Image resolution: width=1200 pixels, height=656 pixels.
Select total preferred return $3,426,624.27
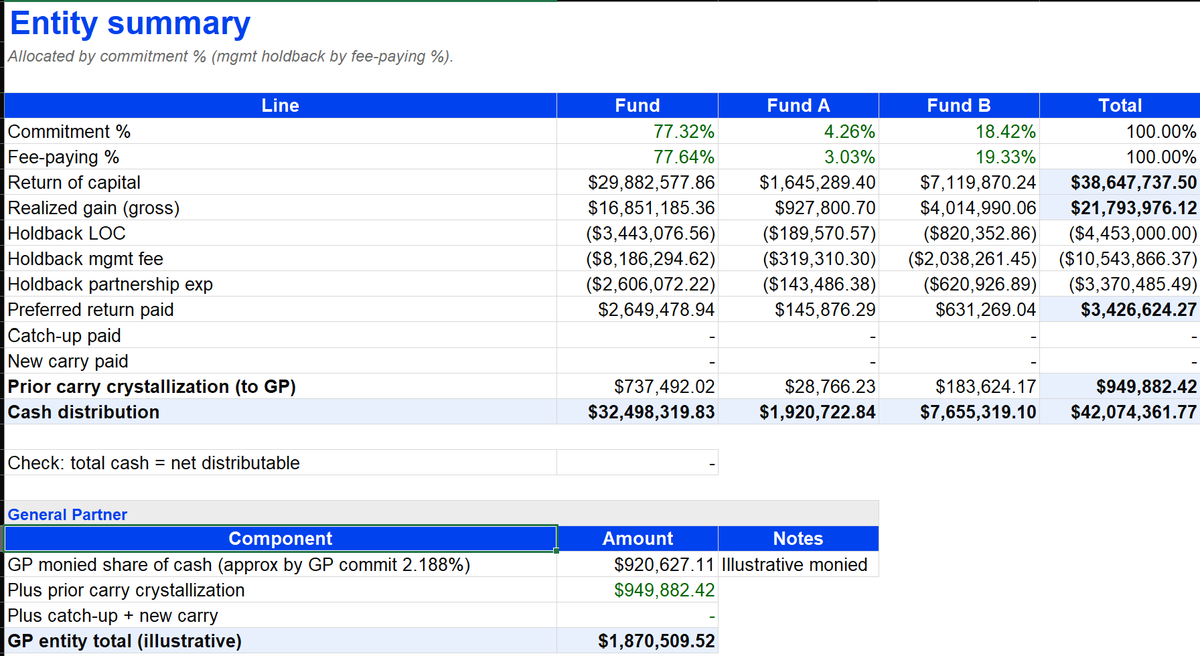(x=1120, y=310)
